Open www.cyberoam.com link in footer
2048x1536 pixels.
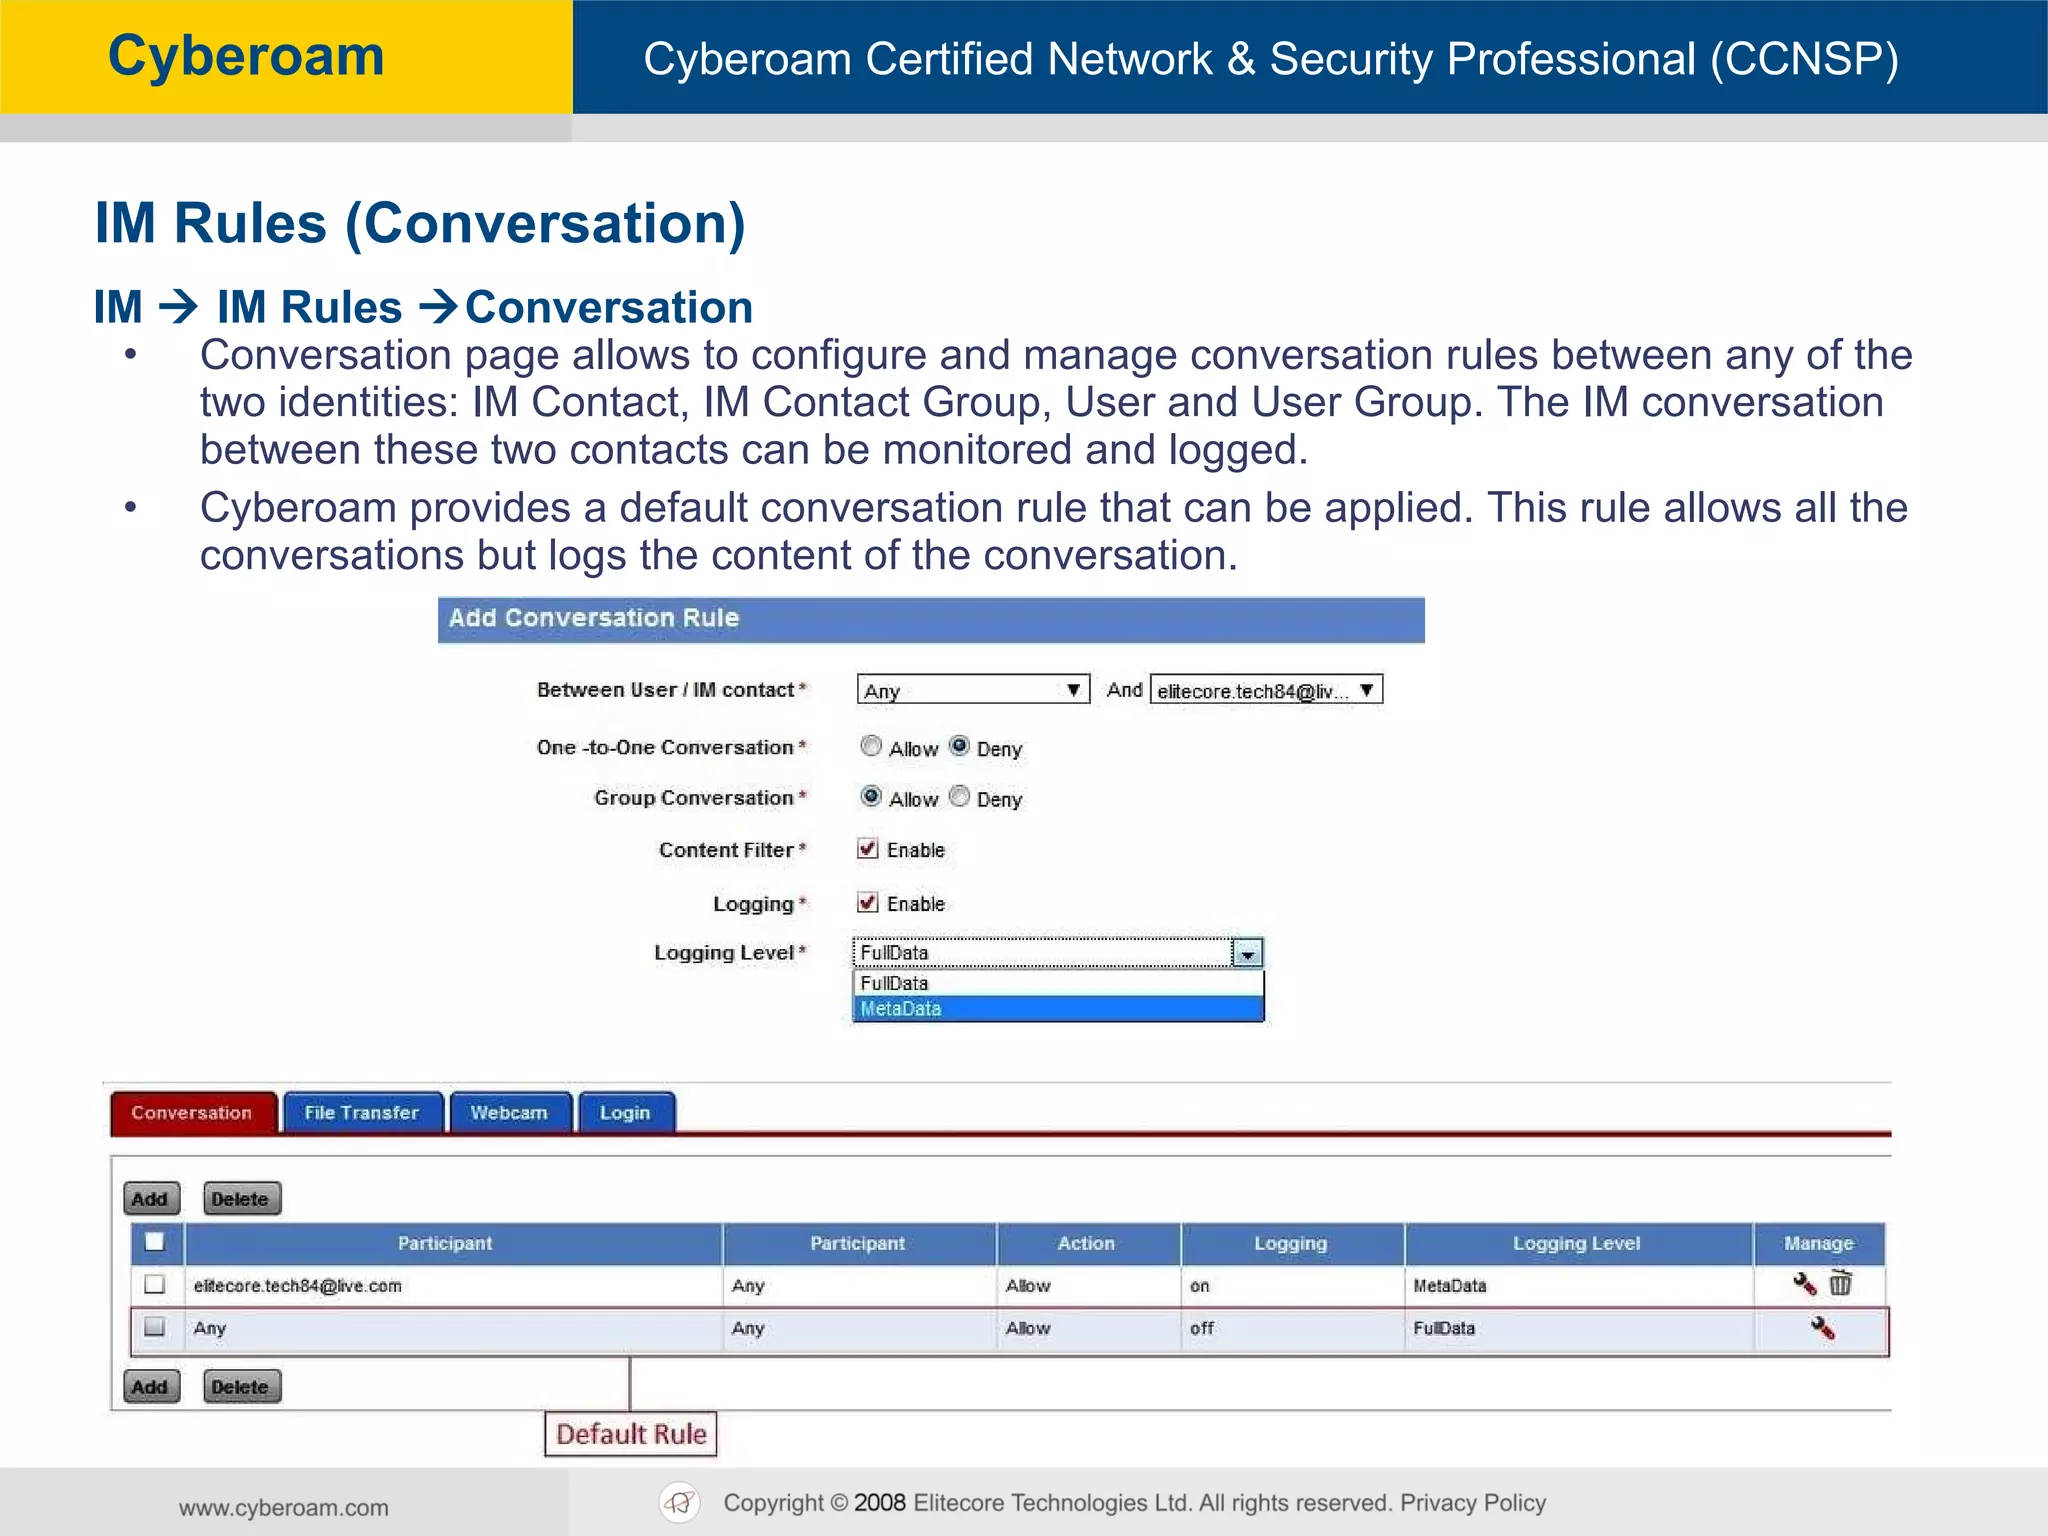pyautogui.click(x=284, y=1507)
